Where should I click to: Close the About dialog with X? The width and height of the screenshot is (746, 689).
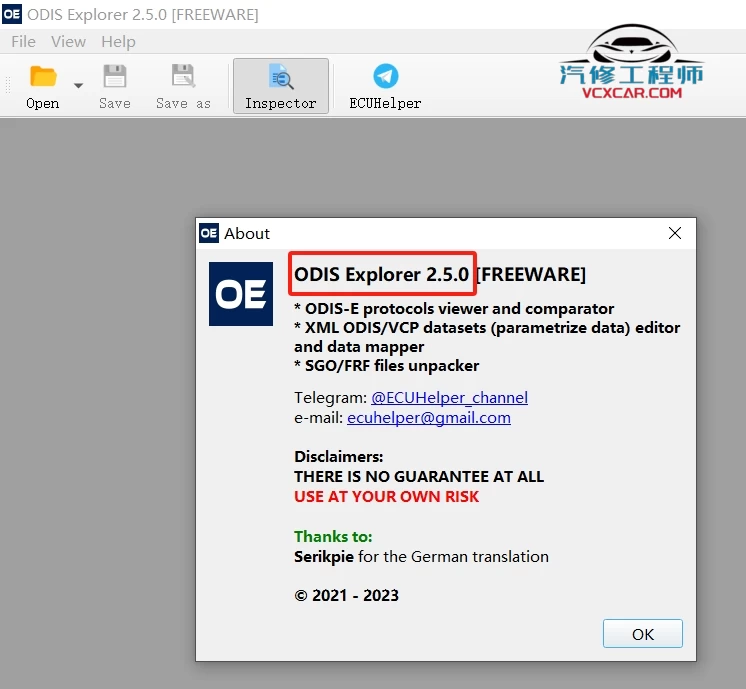[675, 233]
